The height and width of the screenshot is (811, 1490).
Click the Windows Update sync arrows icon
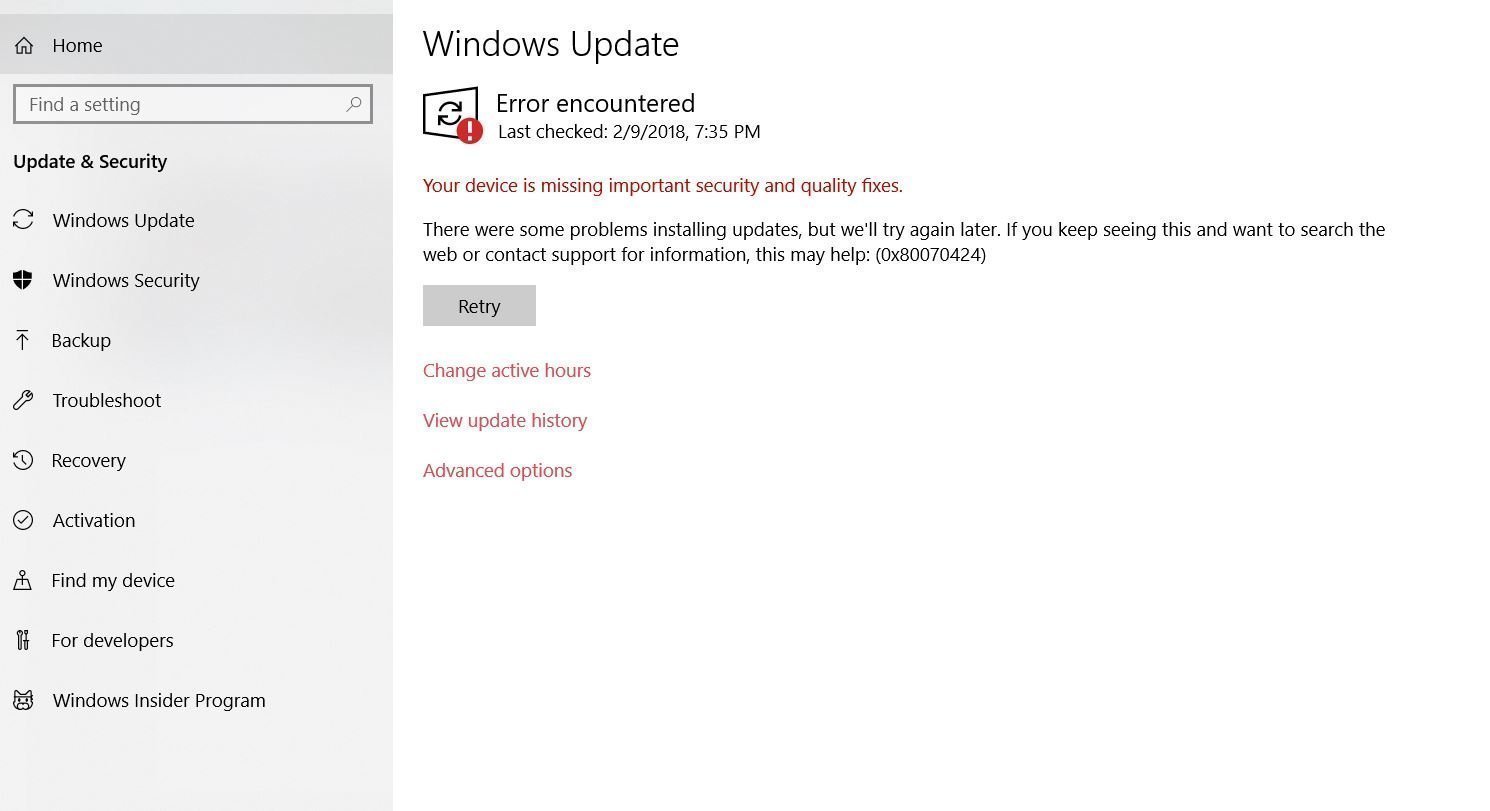(x=23, y=220)
